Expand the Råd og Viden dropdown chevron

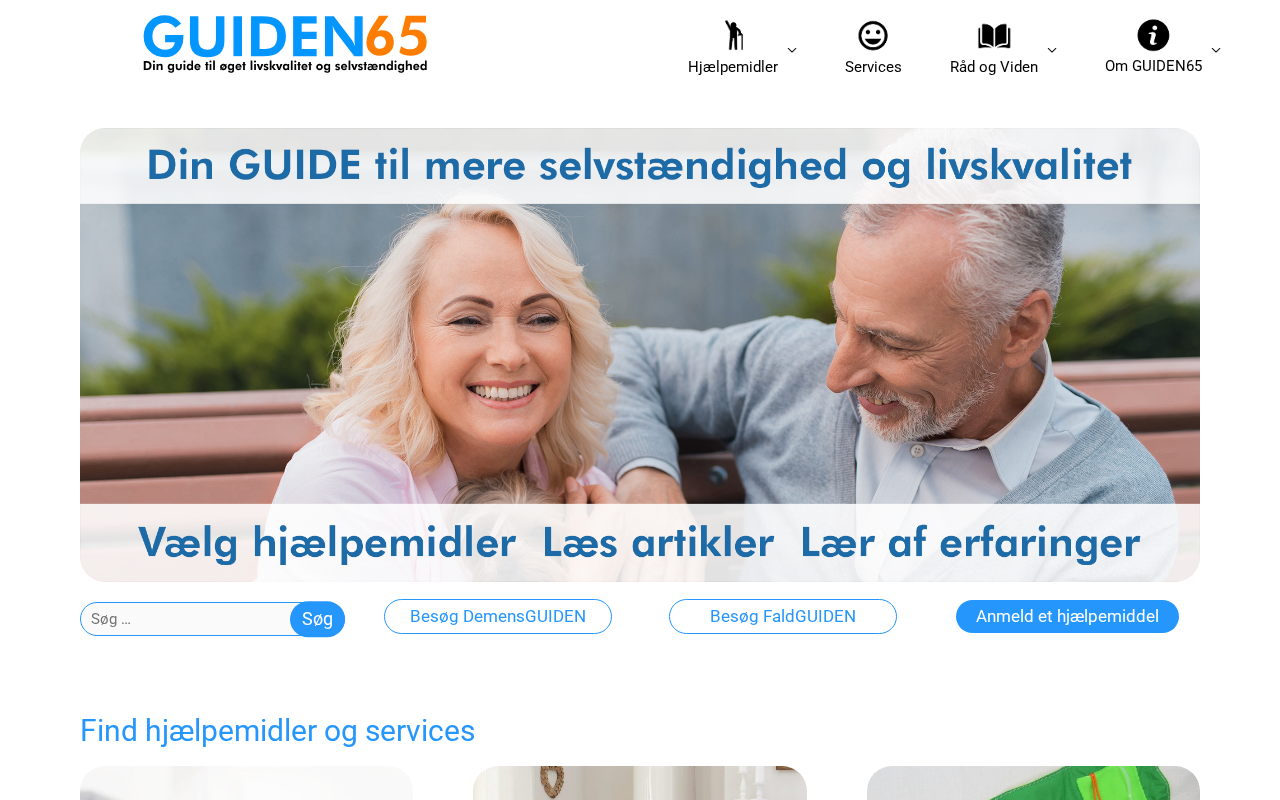click(1052, 50)
